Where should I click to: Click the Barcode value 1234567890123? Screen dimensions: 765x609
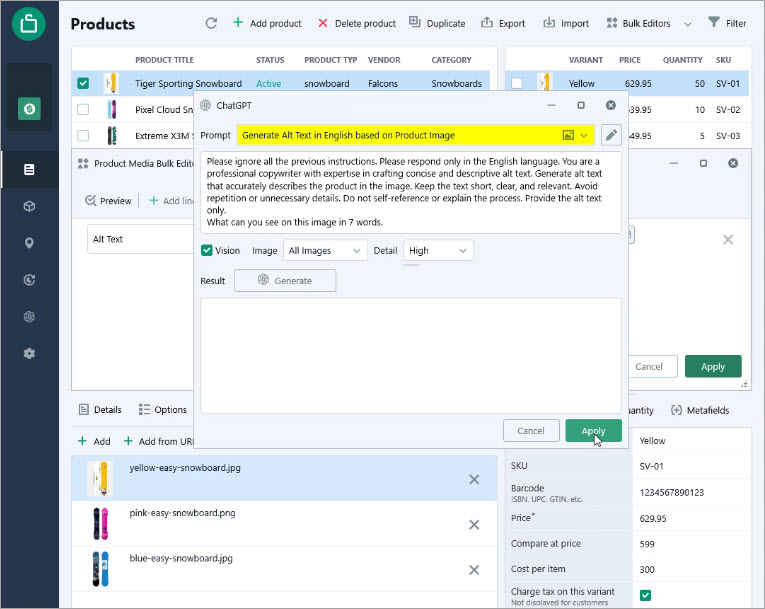tap(692, 492)
